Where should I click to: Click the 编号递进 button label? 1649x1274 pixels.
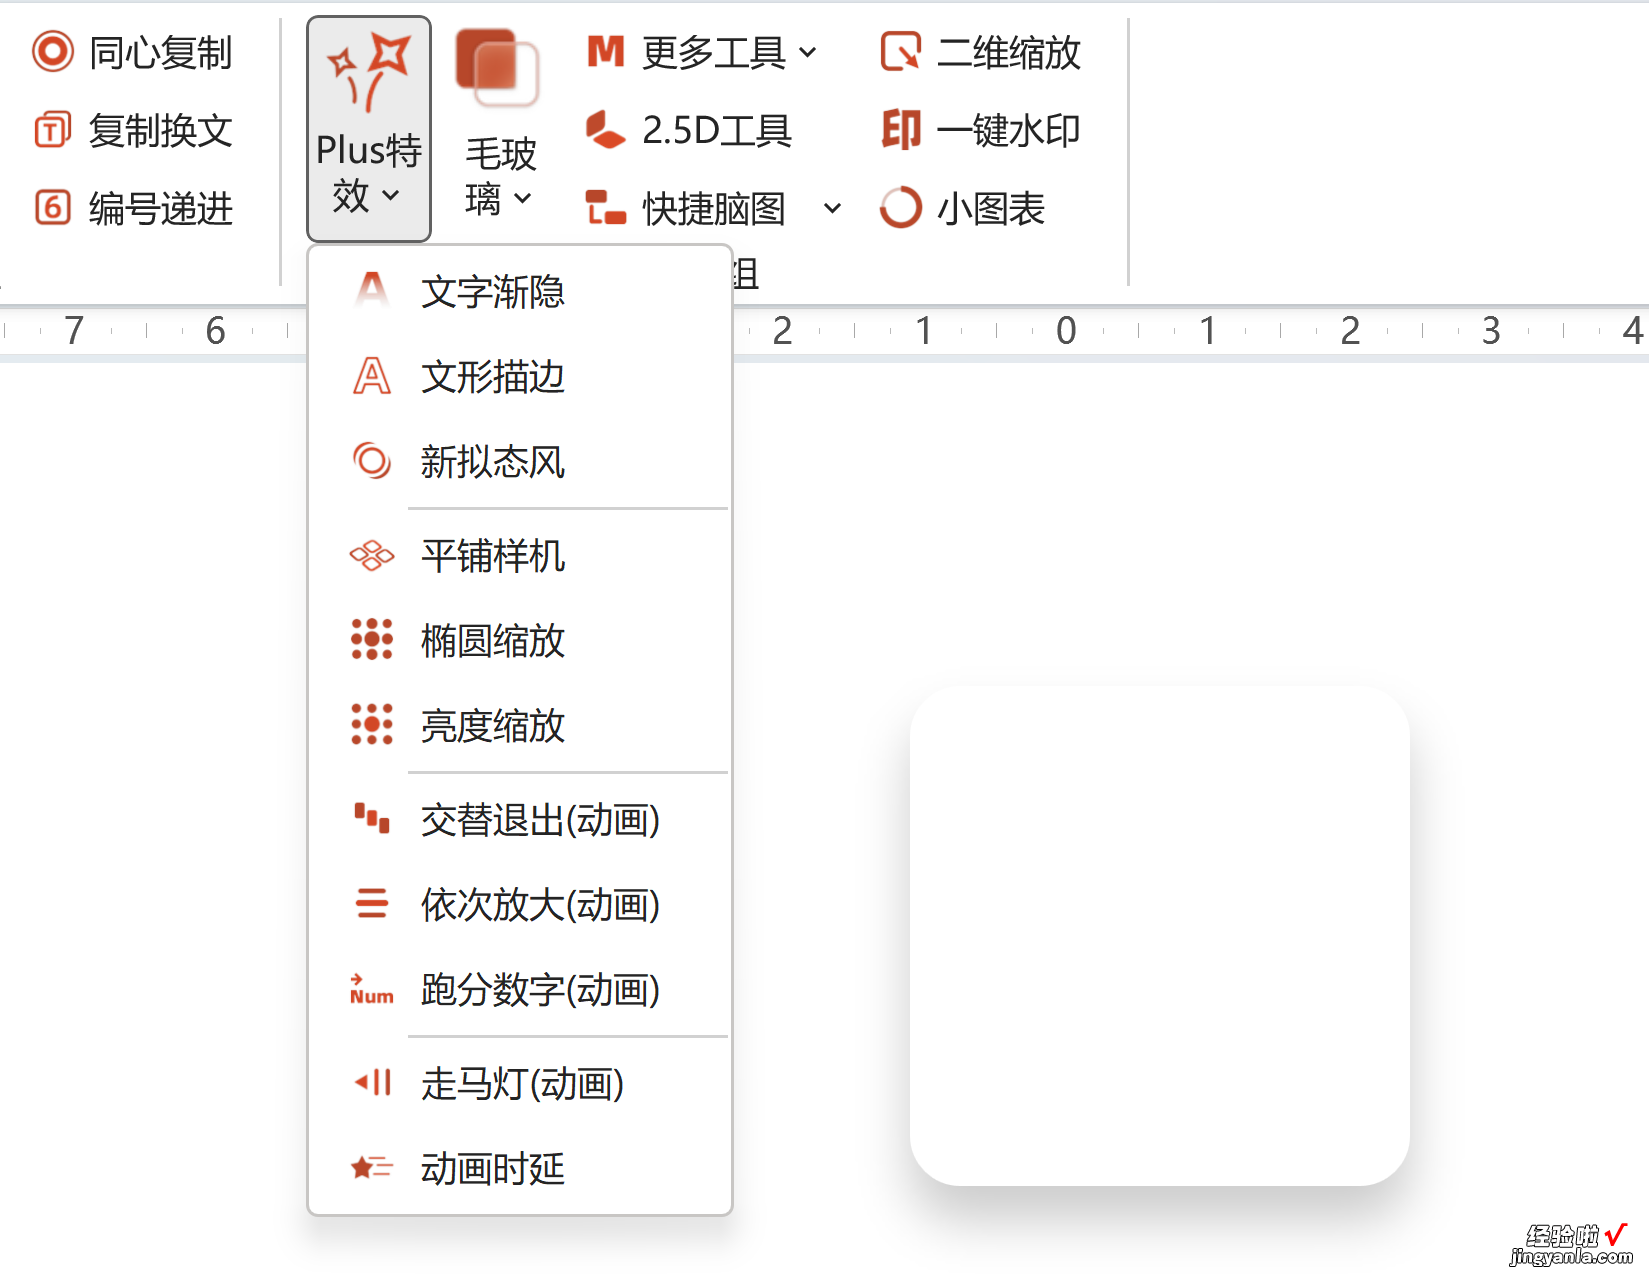160,208
